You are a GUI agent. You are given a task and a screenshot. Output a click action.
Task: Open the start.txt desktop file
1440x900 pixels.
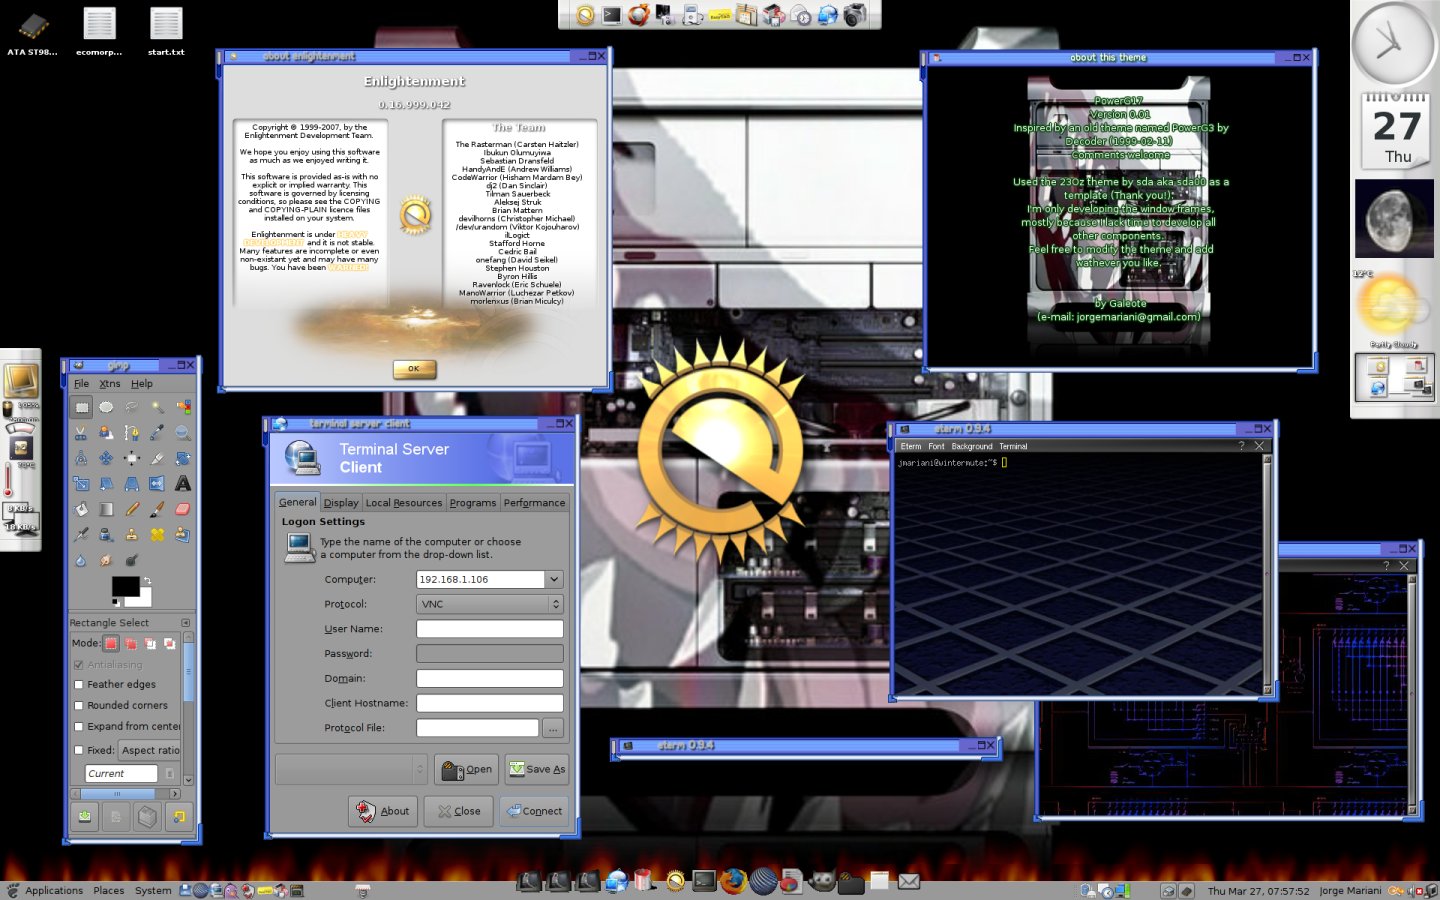[166, 31]
